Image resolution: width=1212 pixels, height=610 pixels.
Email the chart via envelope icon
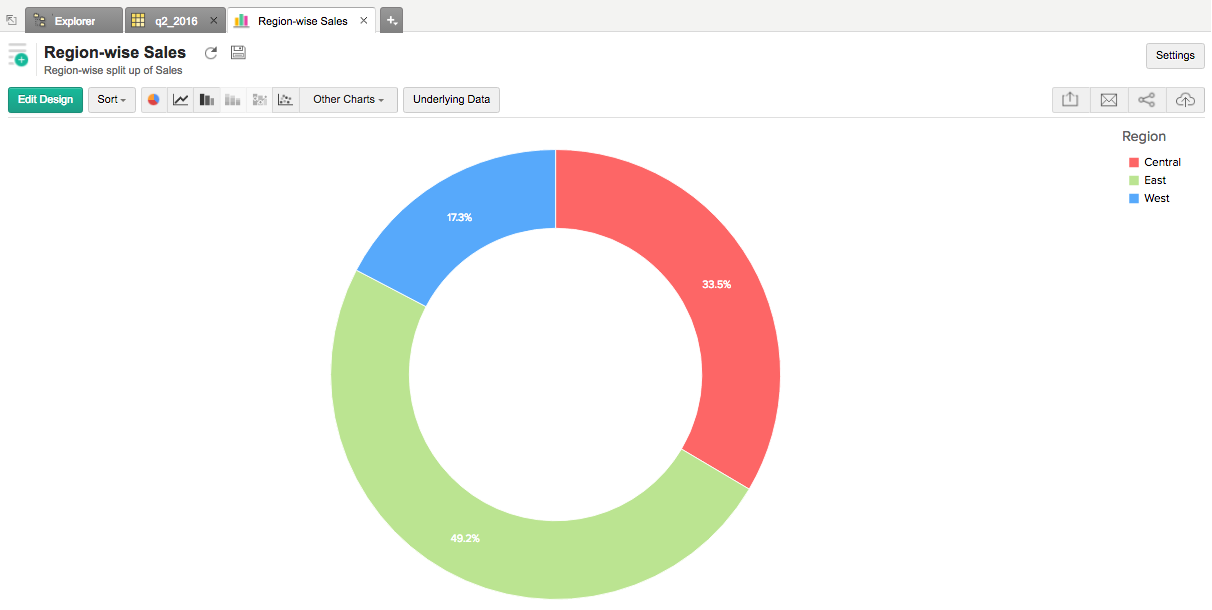tap(1108, 100)
